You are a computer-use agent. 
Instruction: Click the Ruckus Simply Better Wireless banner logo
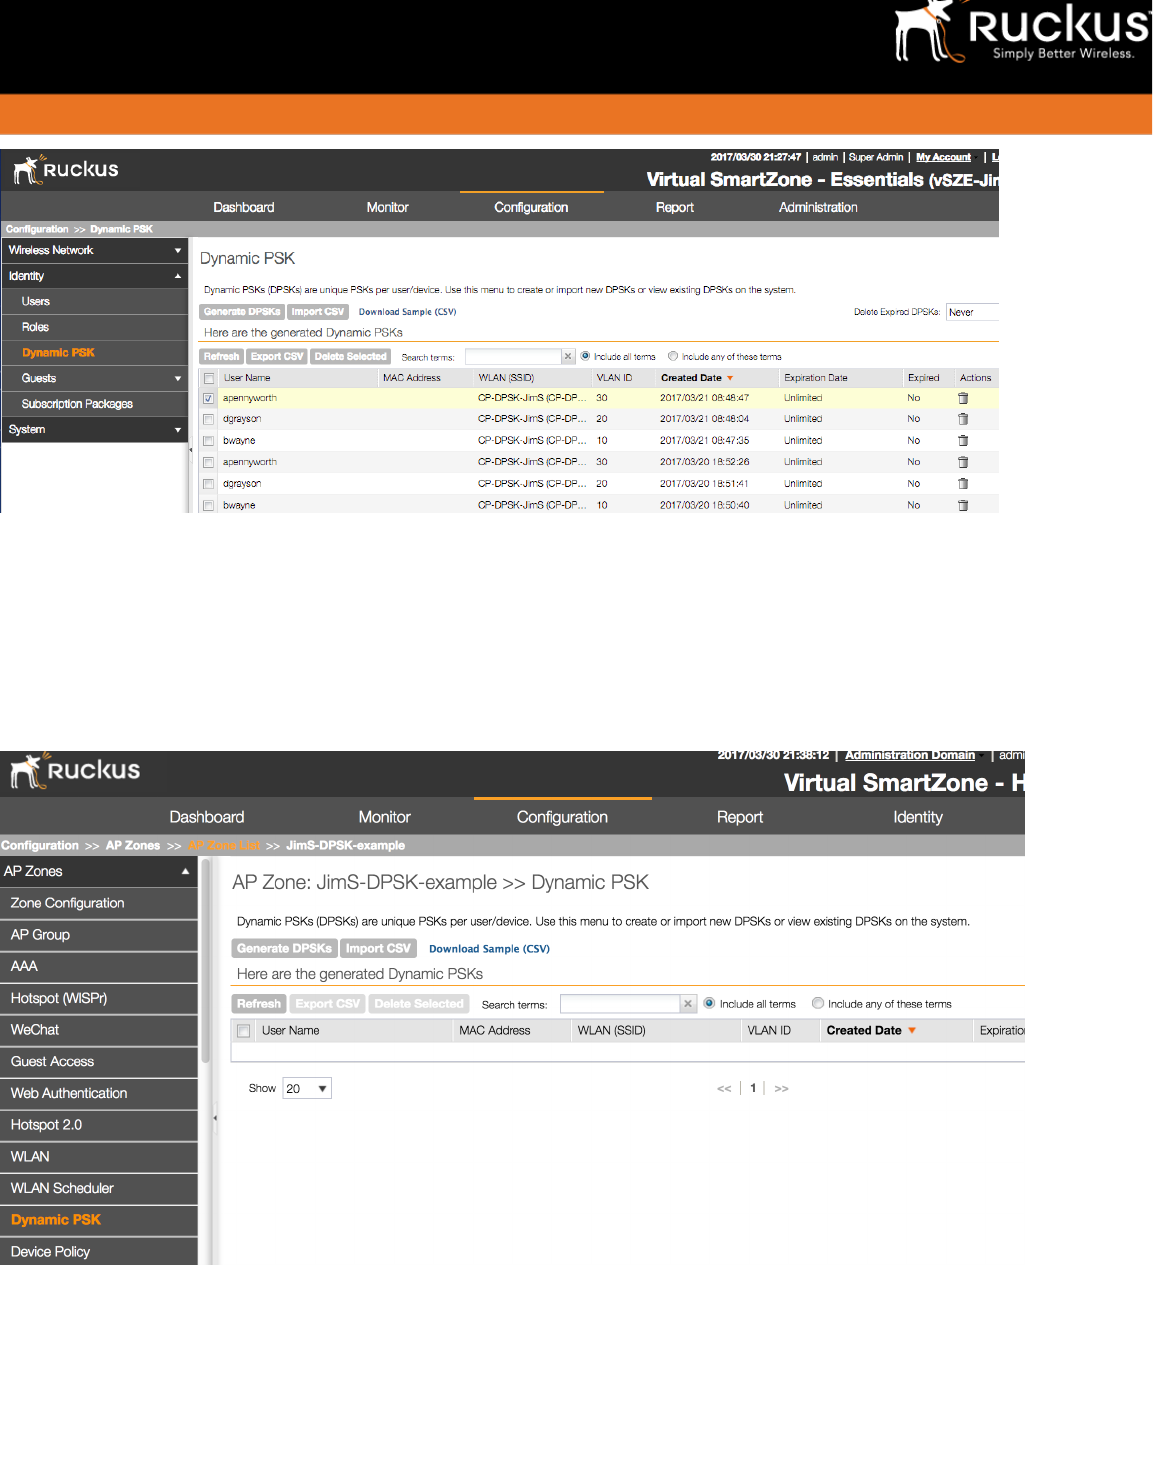click(x=1022, y=32)
